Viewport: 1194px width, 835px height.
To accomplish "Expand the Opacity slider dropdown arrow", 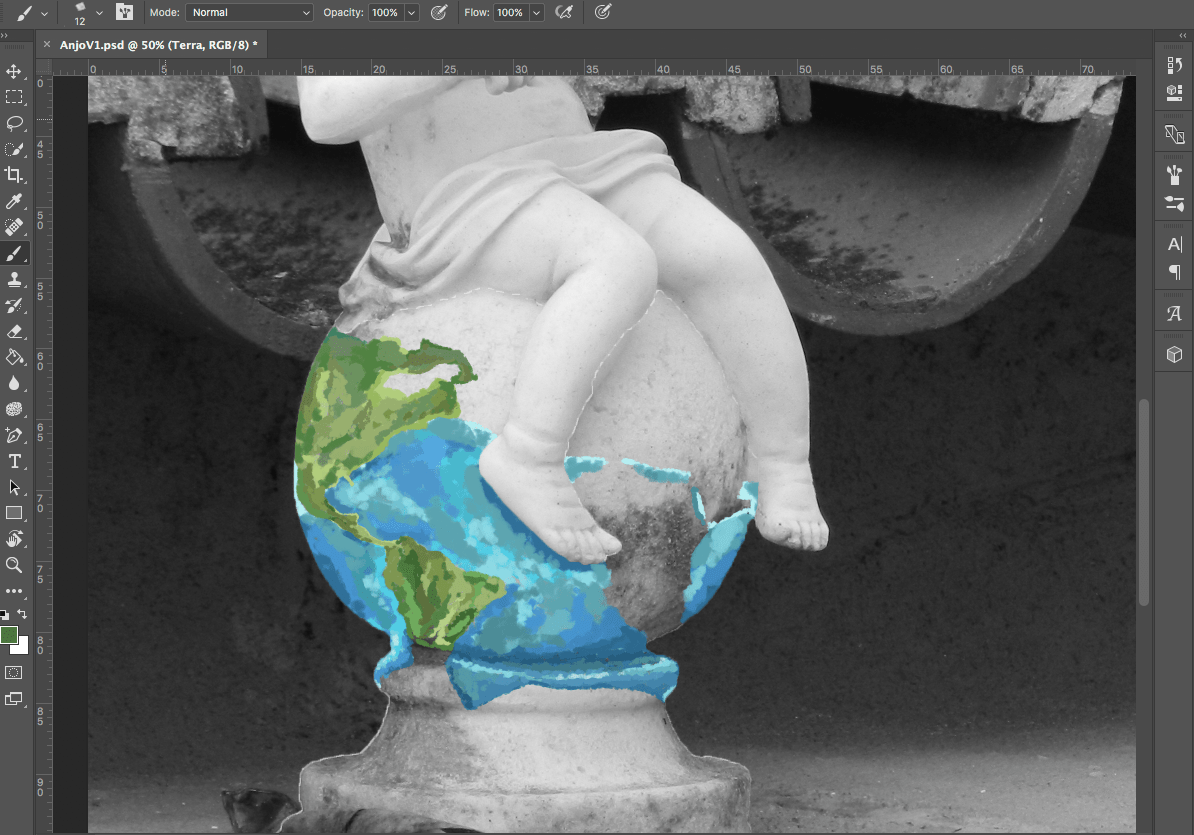I will (x=411, y=13).
